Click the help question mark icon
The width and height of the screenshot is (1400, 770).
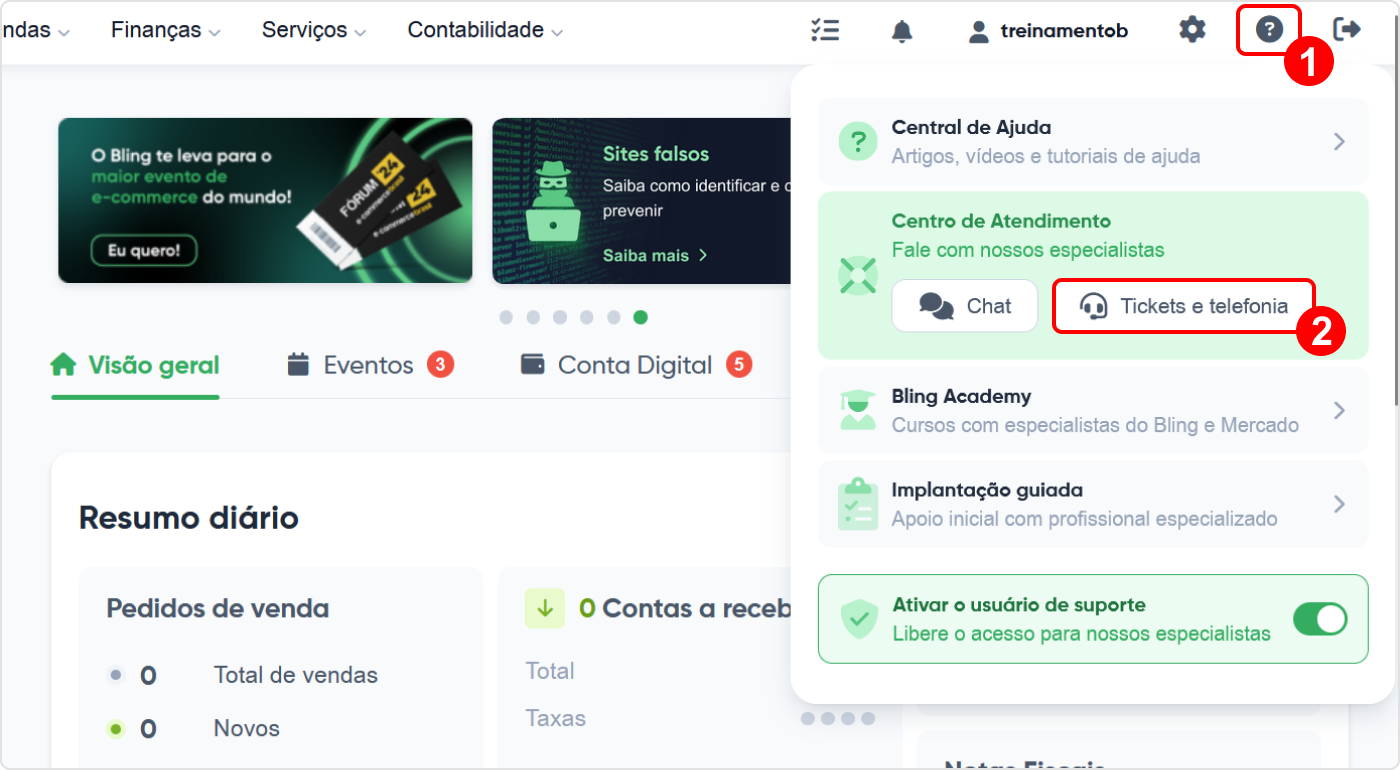point(1269,30)
